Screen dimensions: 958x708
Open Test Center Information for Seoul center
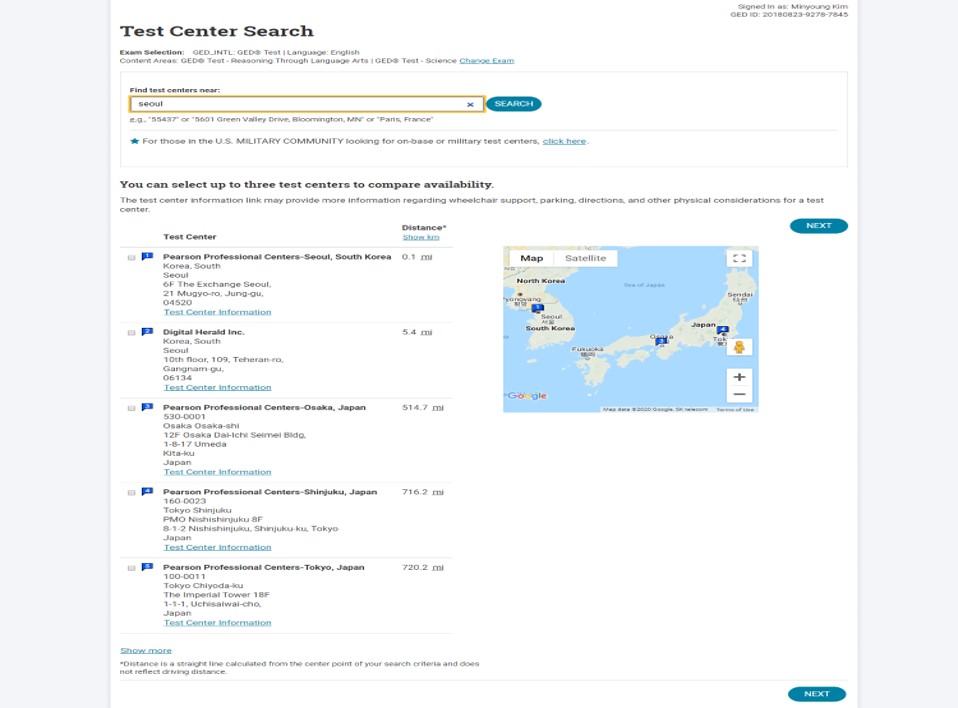point(218,312)
